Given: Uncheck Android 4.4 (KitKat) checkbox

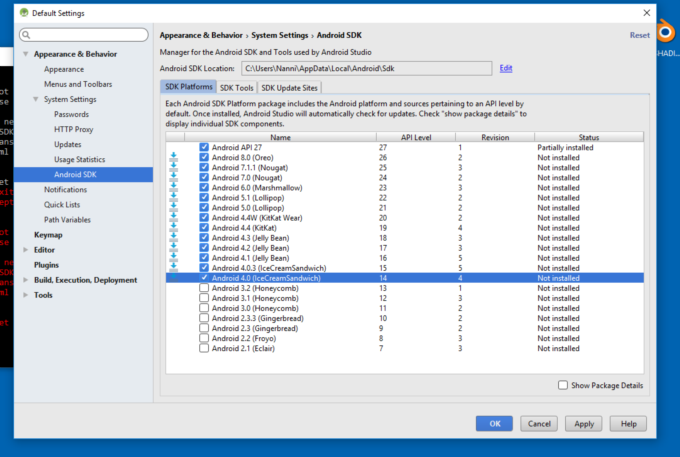Looking at the screenshot, I should (204, 227).
